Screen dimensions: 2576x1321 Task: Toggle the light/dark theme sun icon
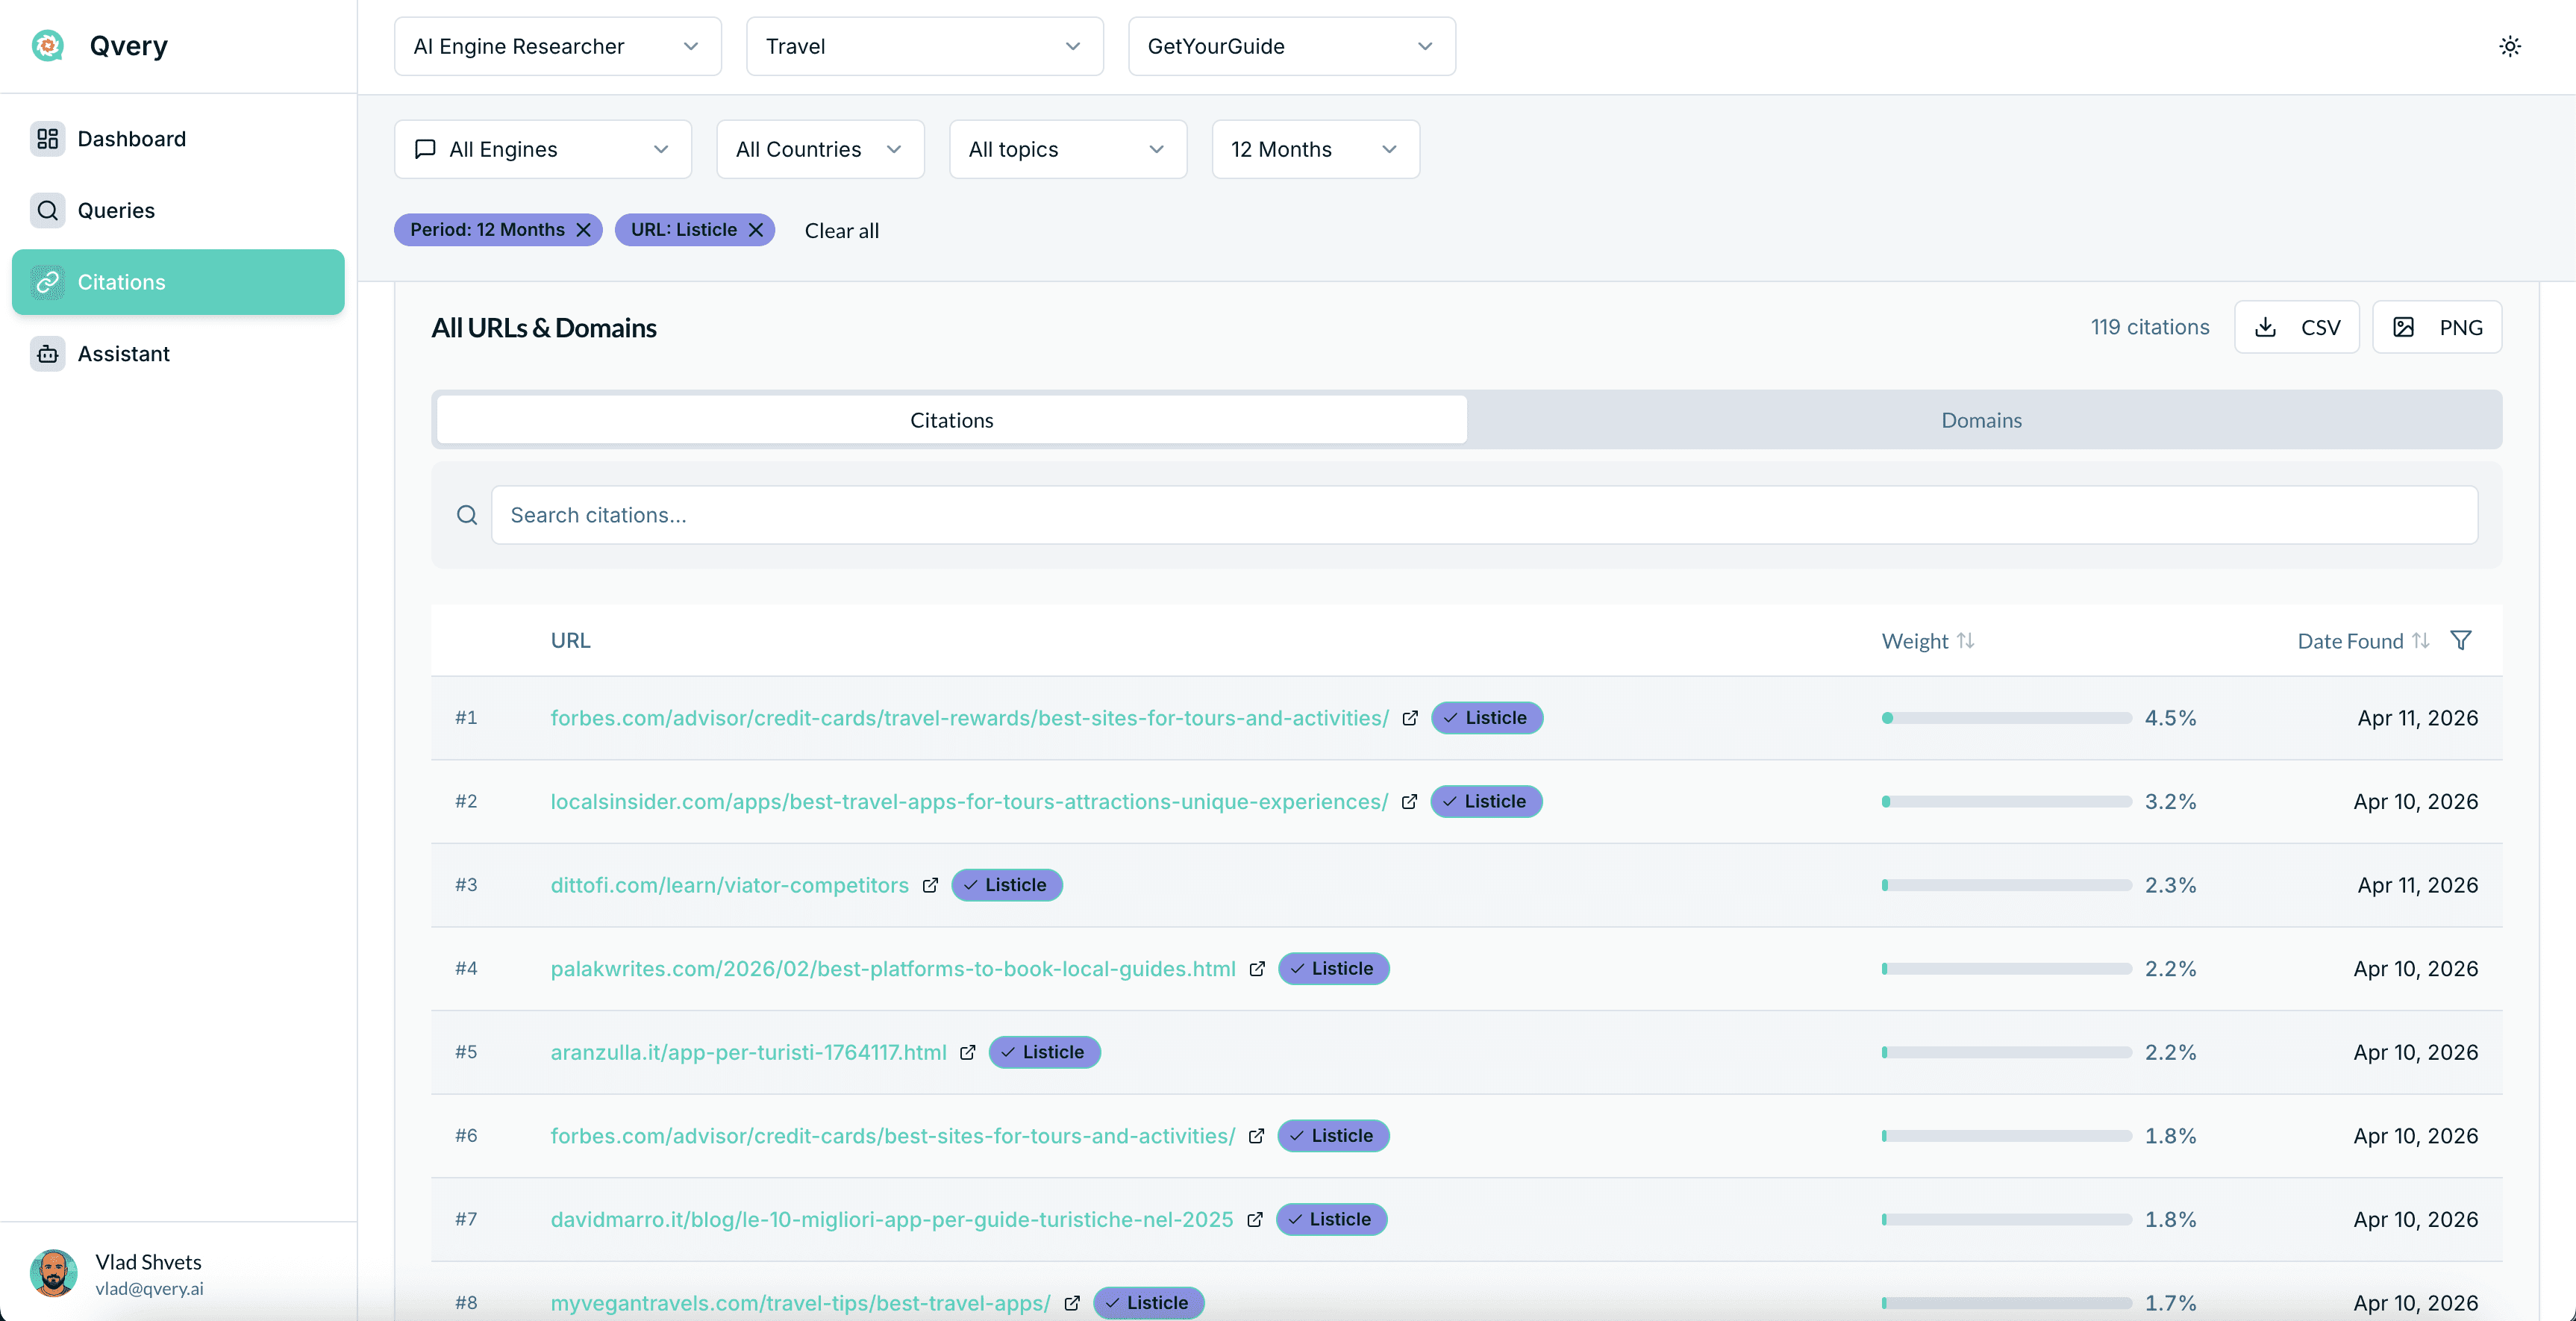(2510, 46)
